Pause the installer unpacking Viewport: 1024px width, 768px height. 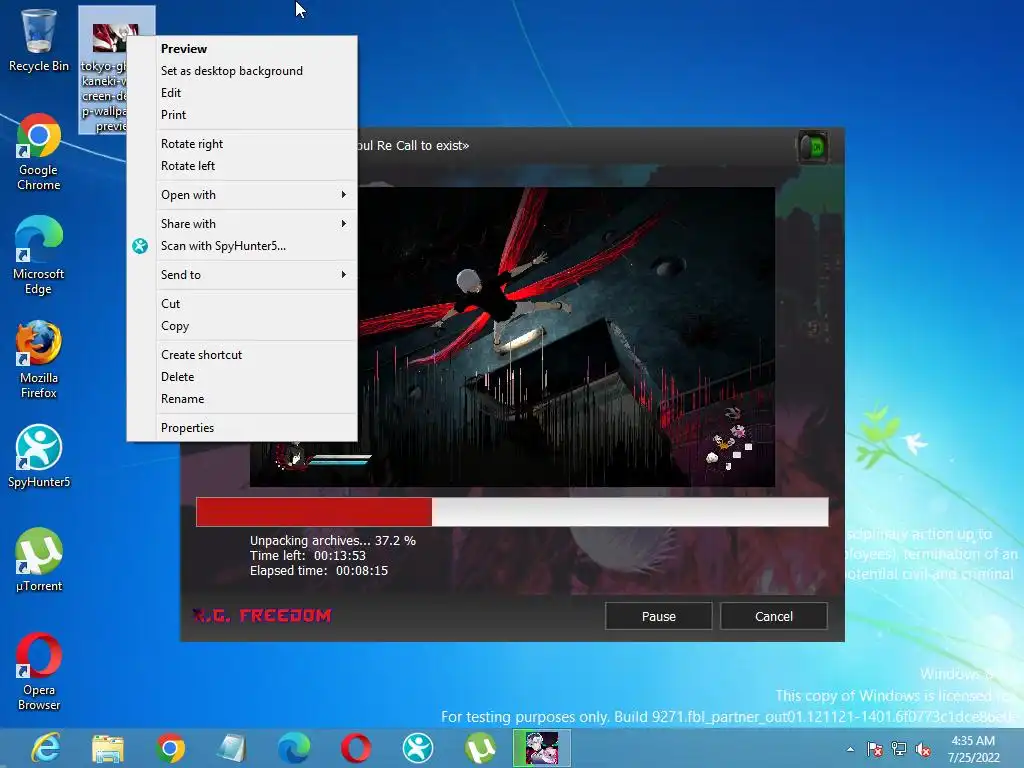click(x=658, y=616)
